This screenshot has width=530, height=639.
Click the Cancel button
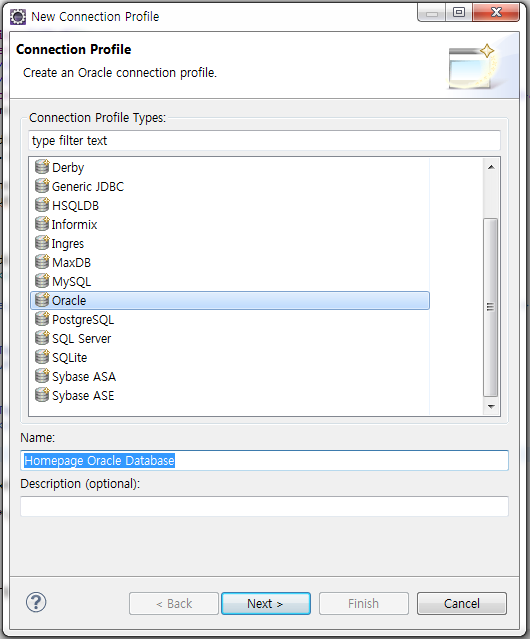[x=462, y=603]
